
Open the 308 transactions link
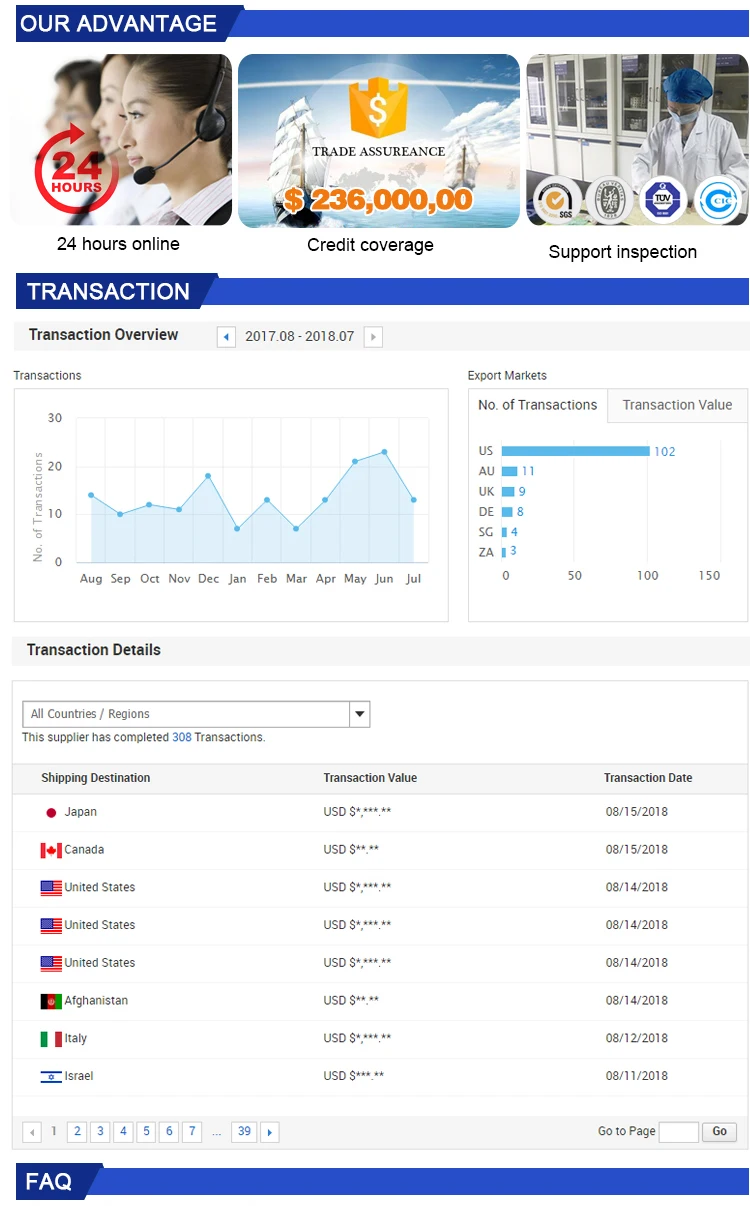[x=181, y=737]
